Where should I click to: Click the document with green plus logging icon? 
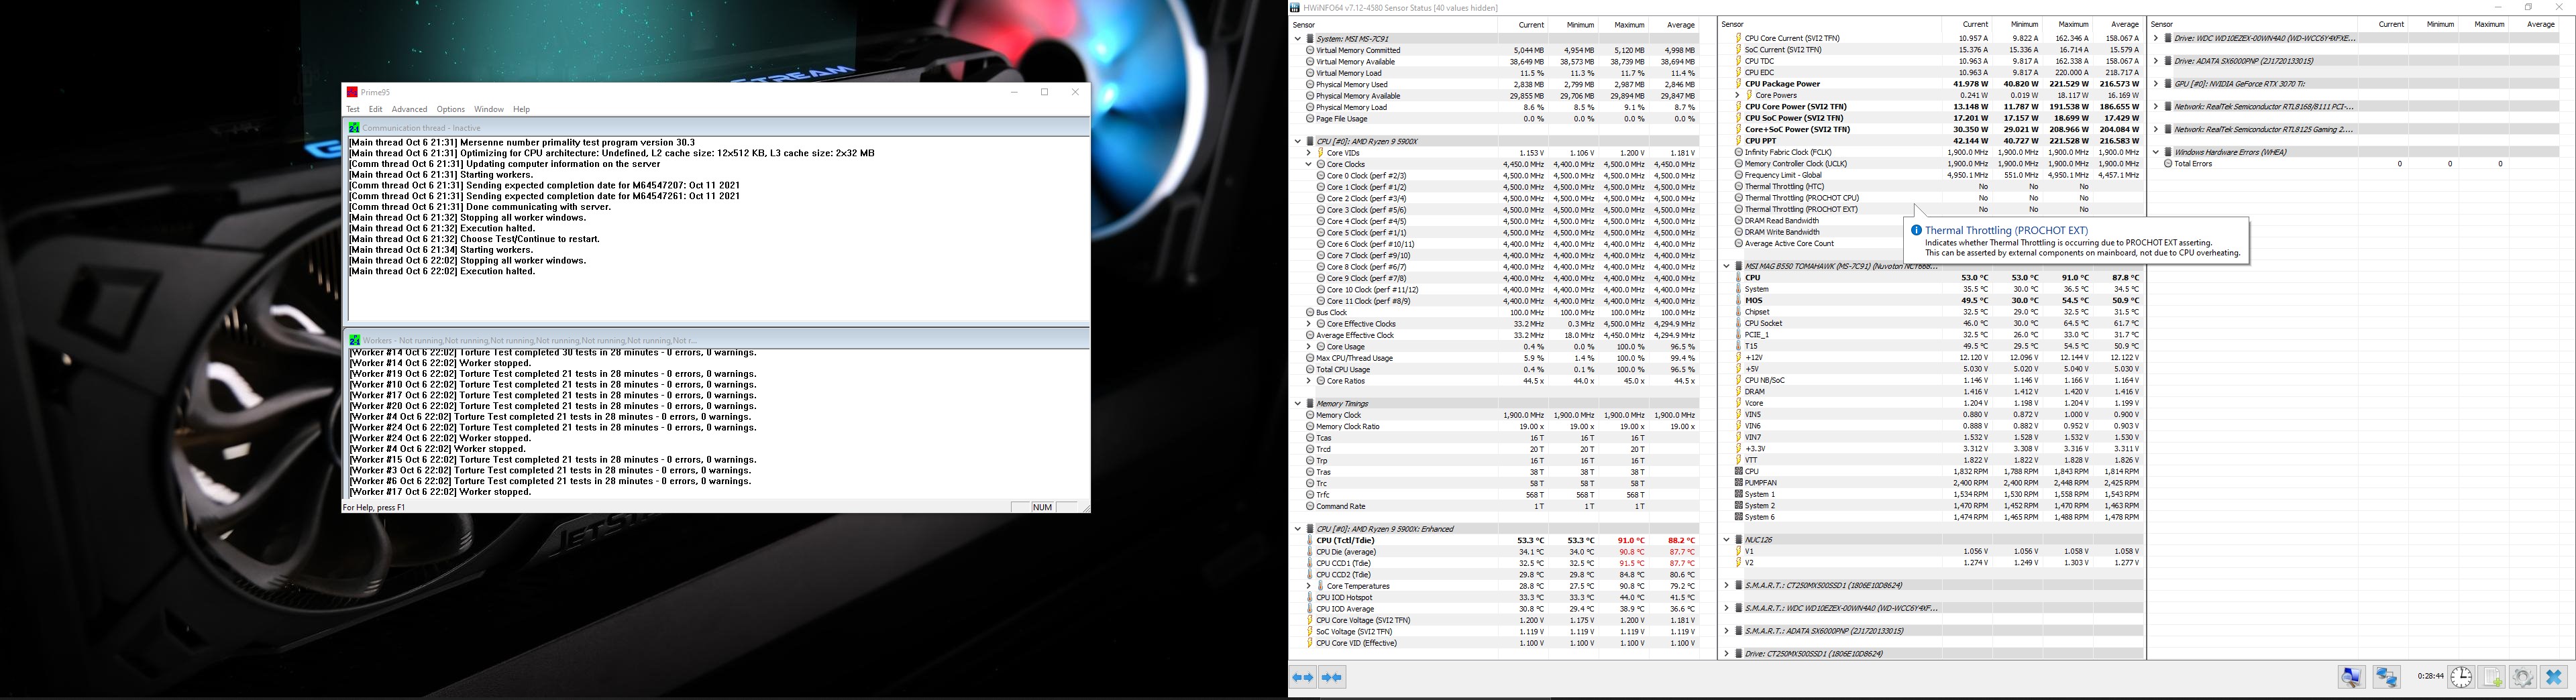pyautogui.click(x=2491, y=677)
